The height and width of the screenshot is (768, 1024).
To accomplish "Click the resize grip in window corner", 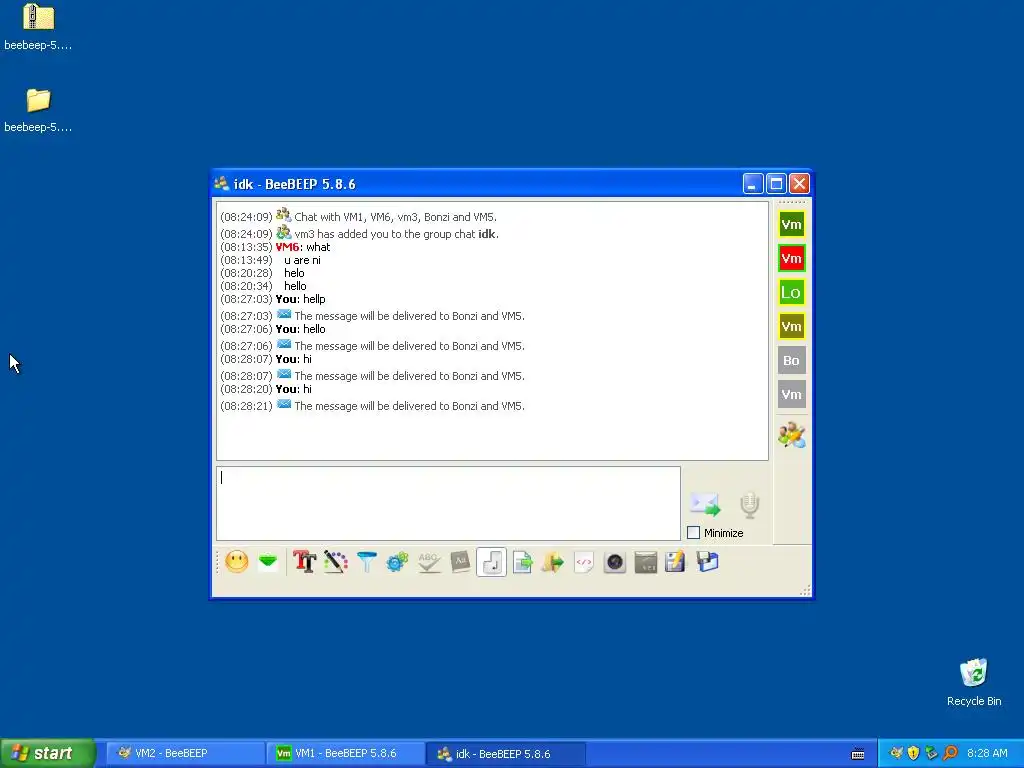I will coord(805,590).
